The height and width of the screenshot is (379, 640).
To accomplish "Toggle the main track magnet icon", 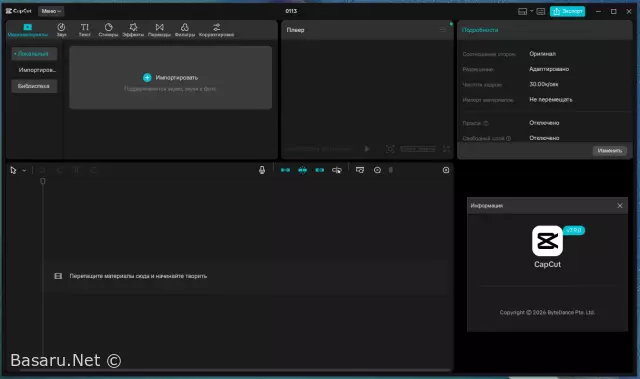I will (x=285, y=170).
